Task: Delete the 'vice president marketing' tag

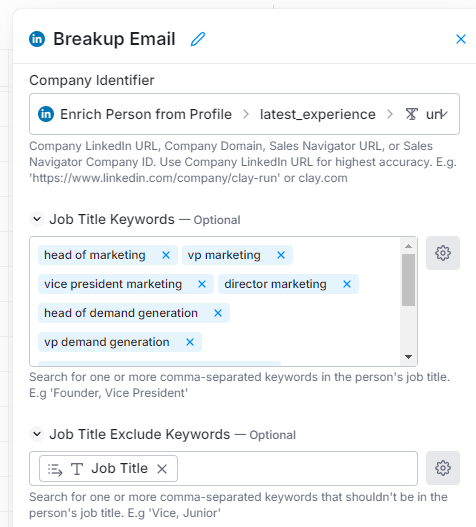Action: tap(202, 284)
